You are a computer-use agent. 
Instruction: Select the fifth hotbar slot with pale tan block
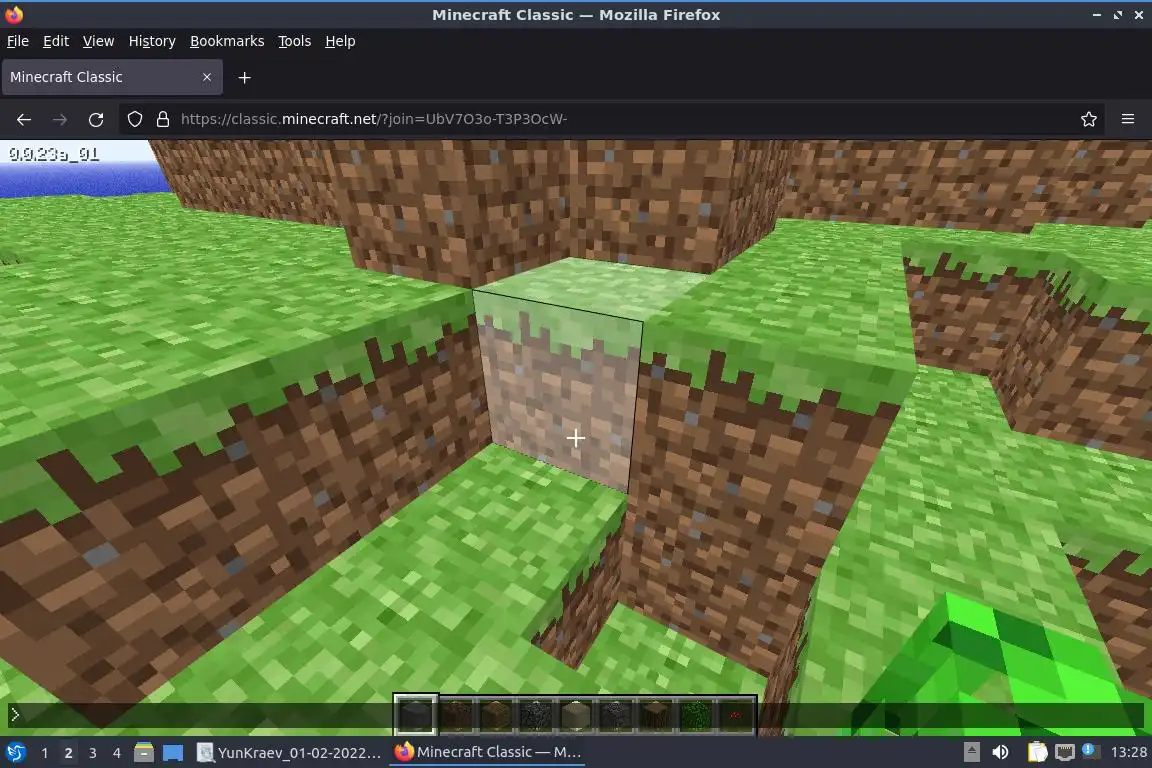(575, 714)
